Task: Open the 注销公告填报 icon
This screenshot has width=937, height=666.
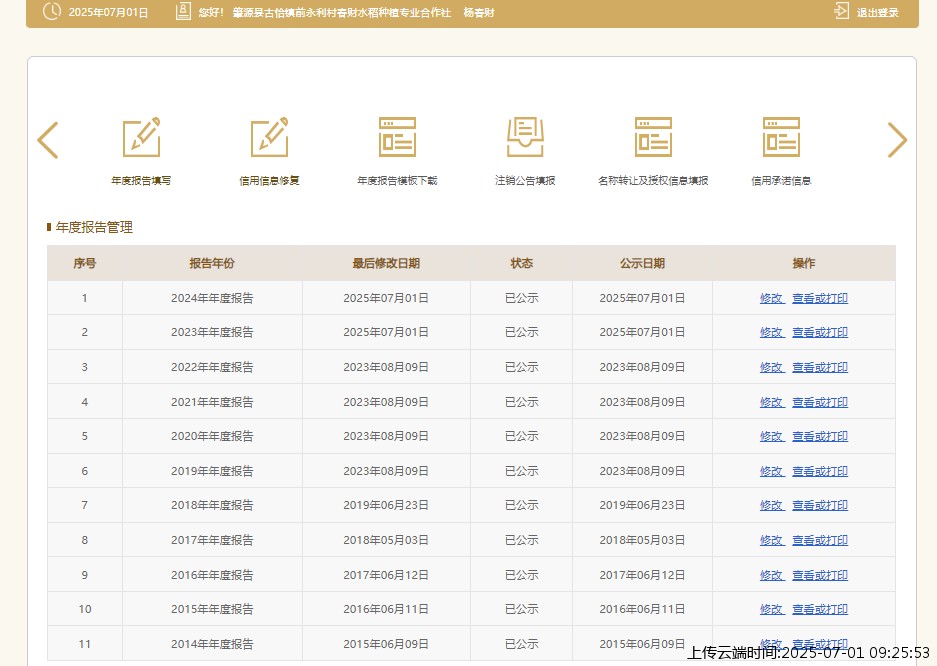Action: pyautogui.click(x=525, y=137)
